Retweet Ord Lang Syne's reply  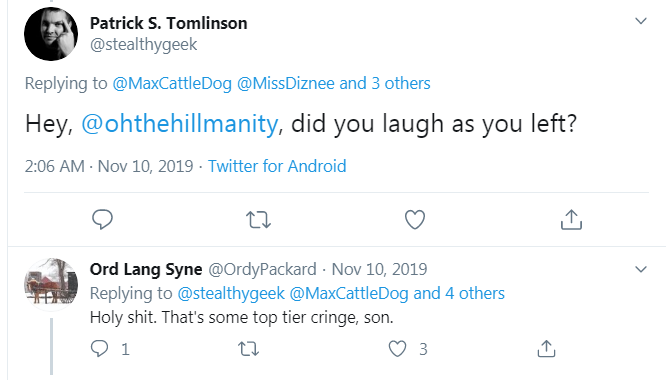tap(248, 349)
